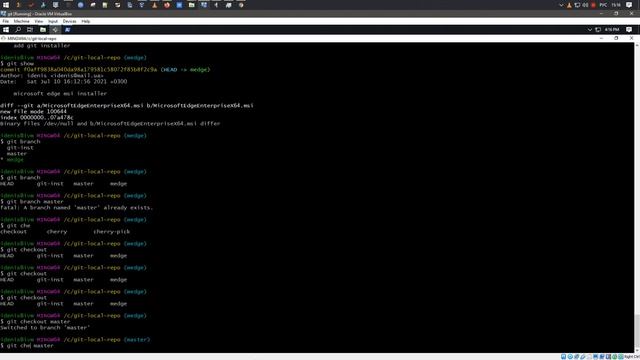Open the folder icon in host taskbar

(x=191, y=5)
